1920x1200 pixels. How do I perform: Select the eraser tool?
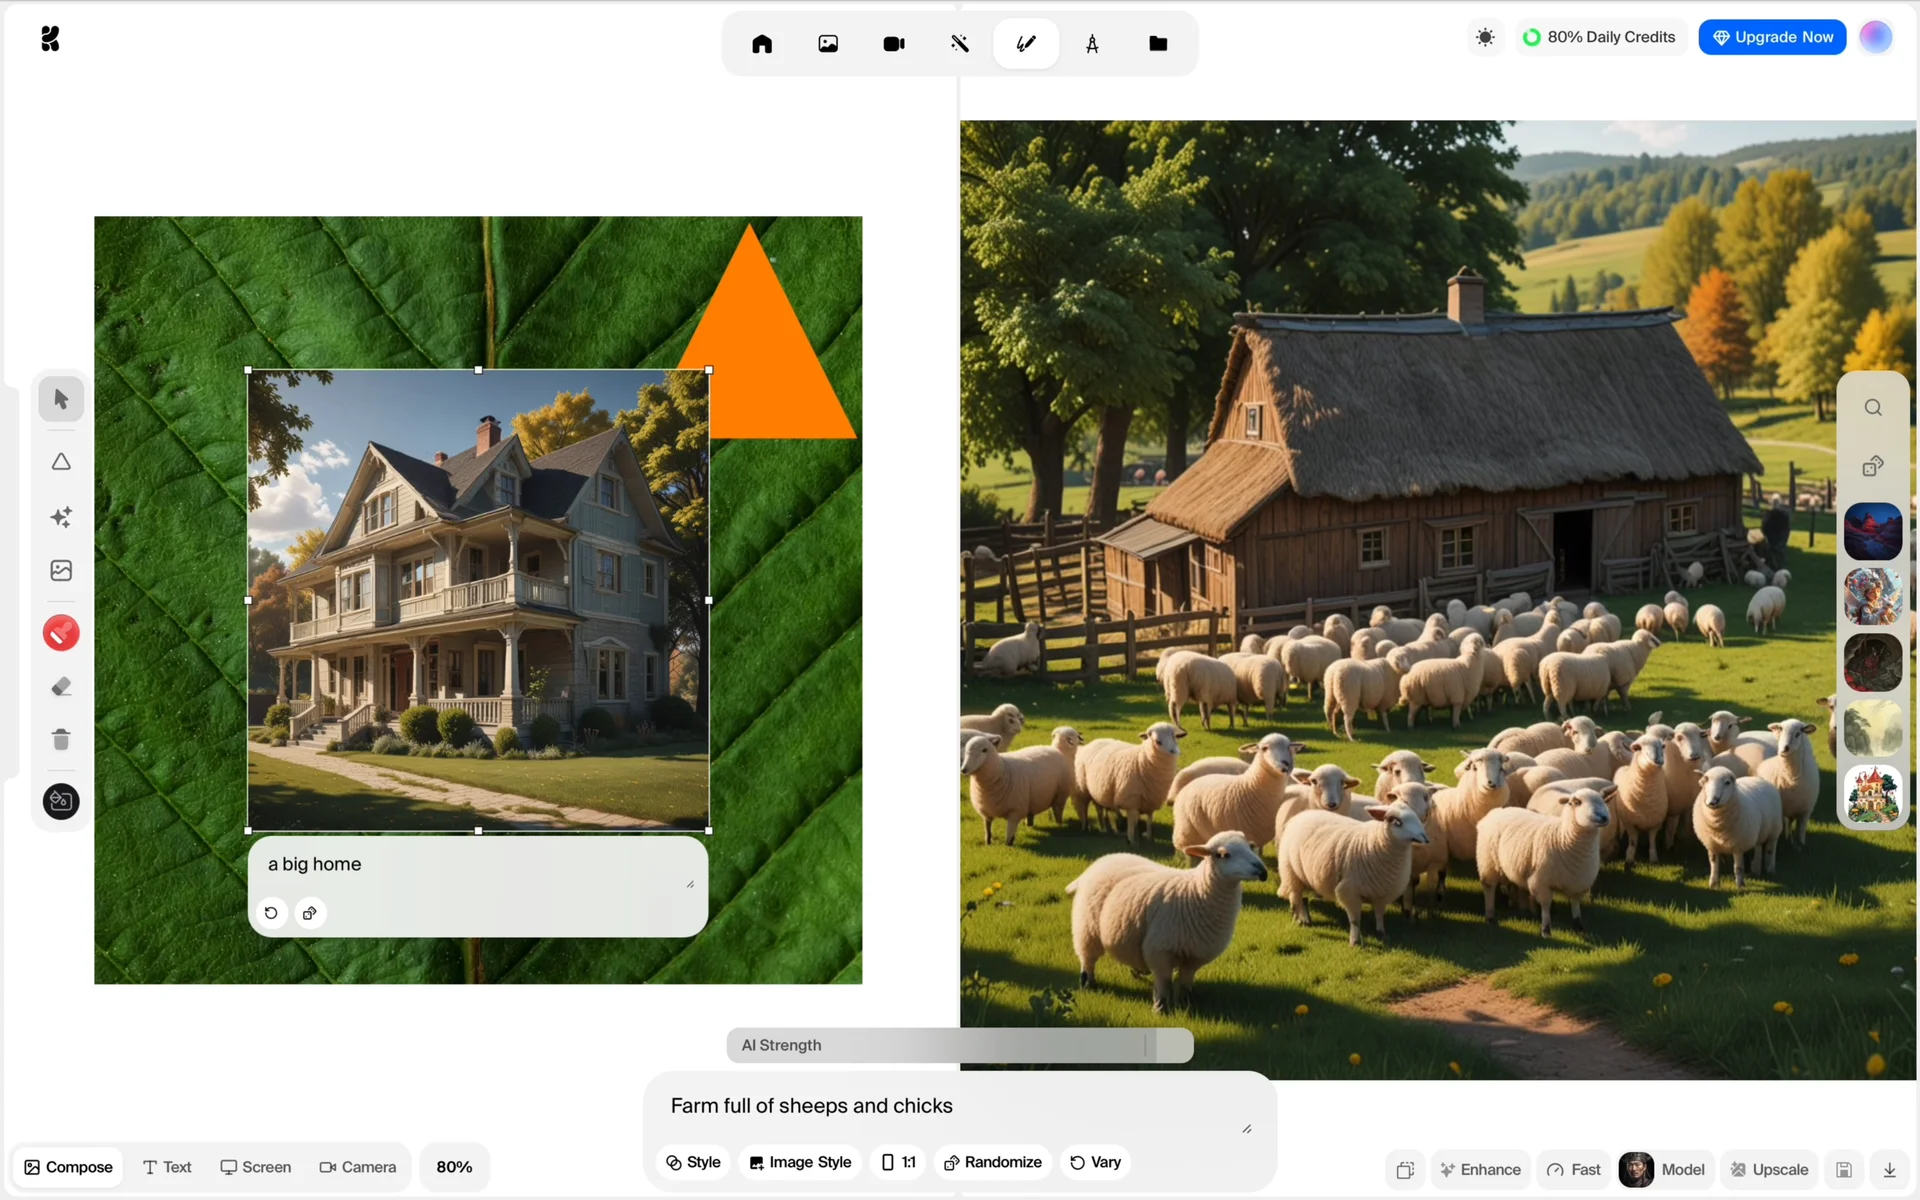pos(61,687)
